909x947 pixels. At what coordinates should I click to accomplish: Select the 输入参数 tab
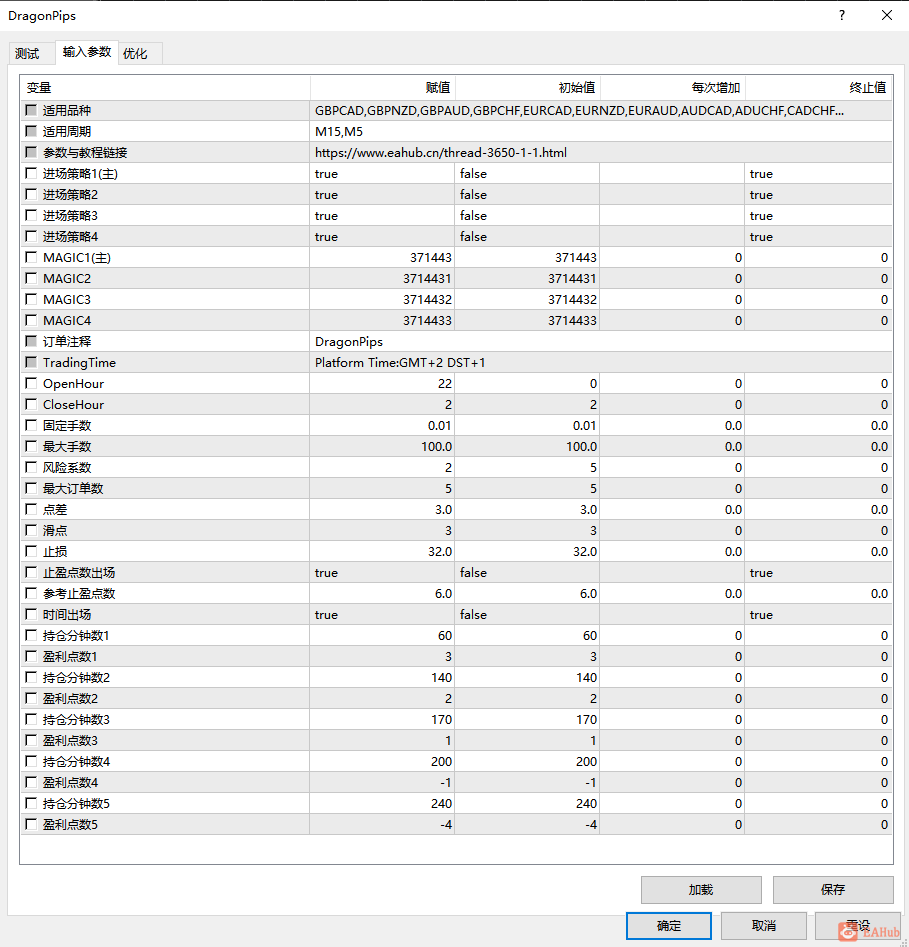point(87,52)
